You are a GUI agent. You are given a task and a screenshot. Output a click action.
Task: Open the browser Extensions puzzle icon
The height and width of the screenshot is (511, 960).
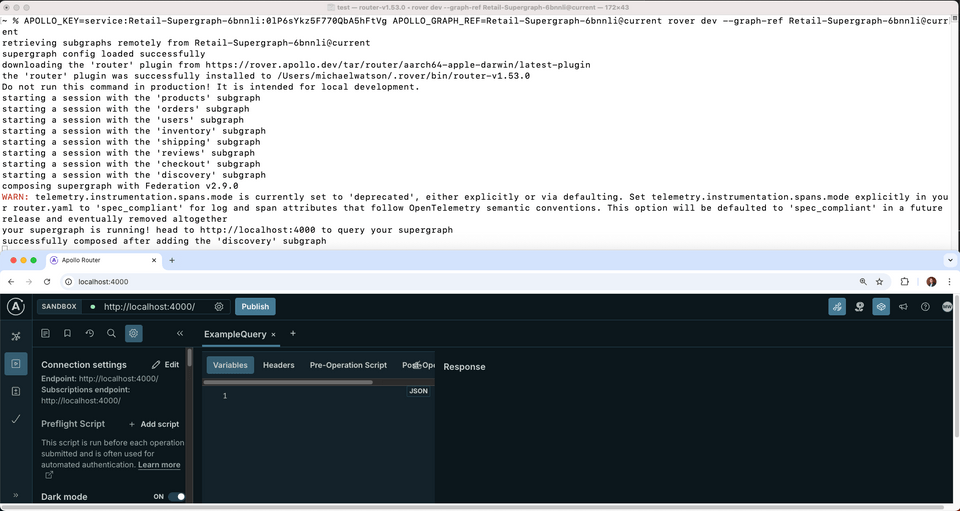905,282
